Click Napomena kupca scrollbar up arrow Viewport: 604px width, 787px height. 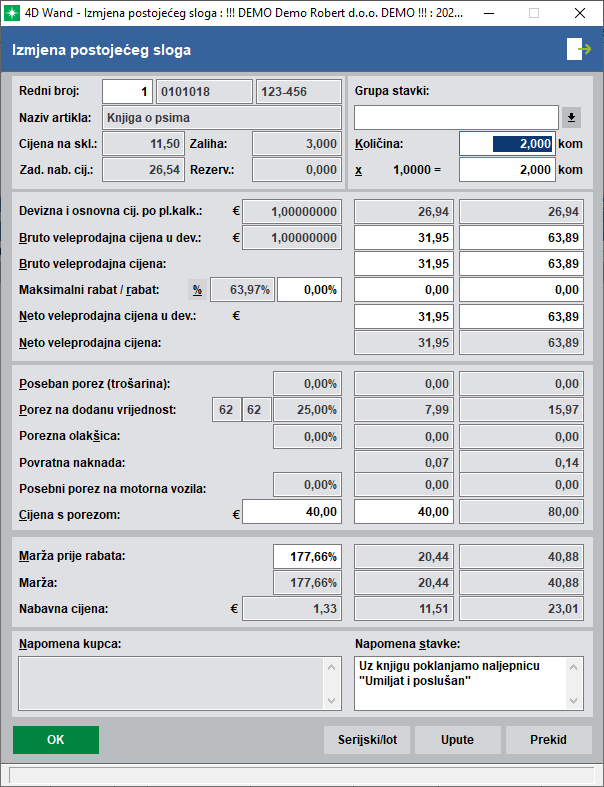tap(331, 667)
